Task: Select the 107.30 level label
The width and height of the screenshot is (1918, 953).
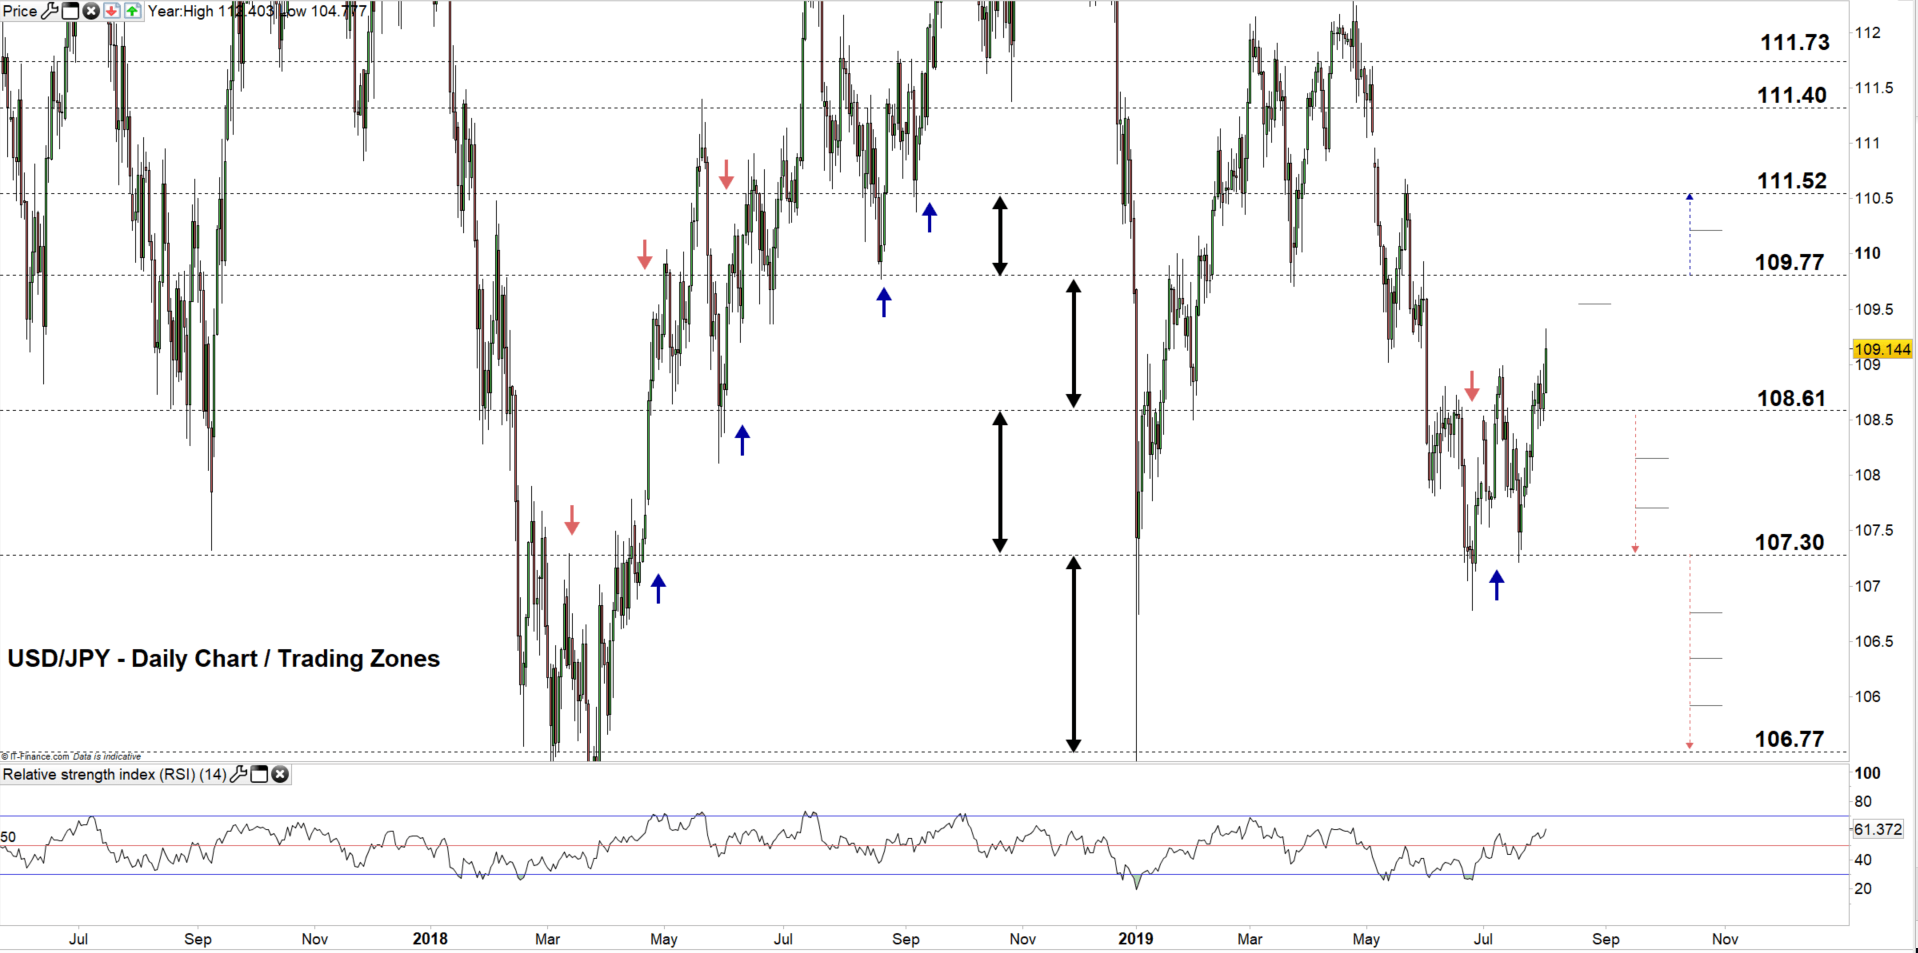Action: pyautogui.click(x=1790, y=542)
